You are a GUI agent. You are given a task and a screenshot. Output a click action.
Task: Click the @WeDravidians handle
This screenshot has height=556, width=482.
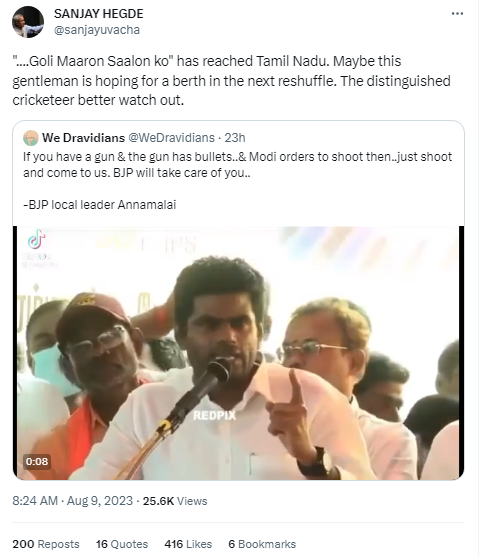pyautogui.click(x=171, y=138)
